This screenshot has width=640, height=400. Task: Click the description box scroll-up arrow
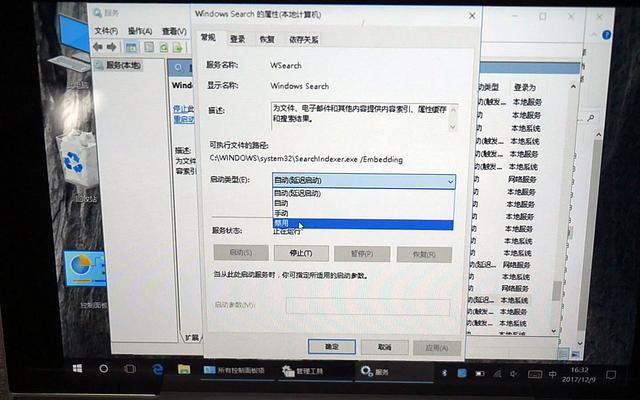click(x=453, y=109)
